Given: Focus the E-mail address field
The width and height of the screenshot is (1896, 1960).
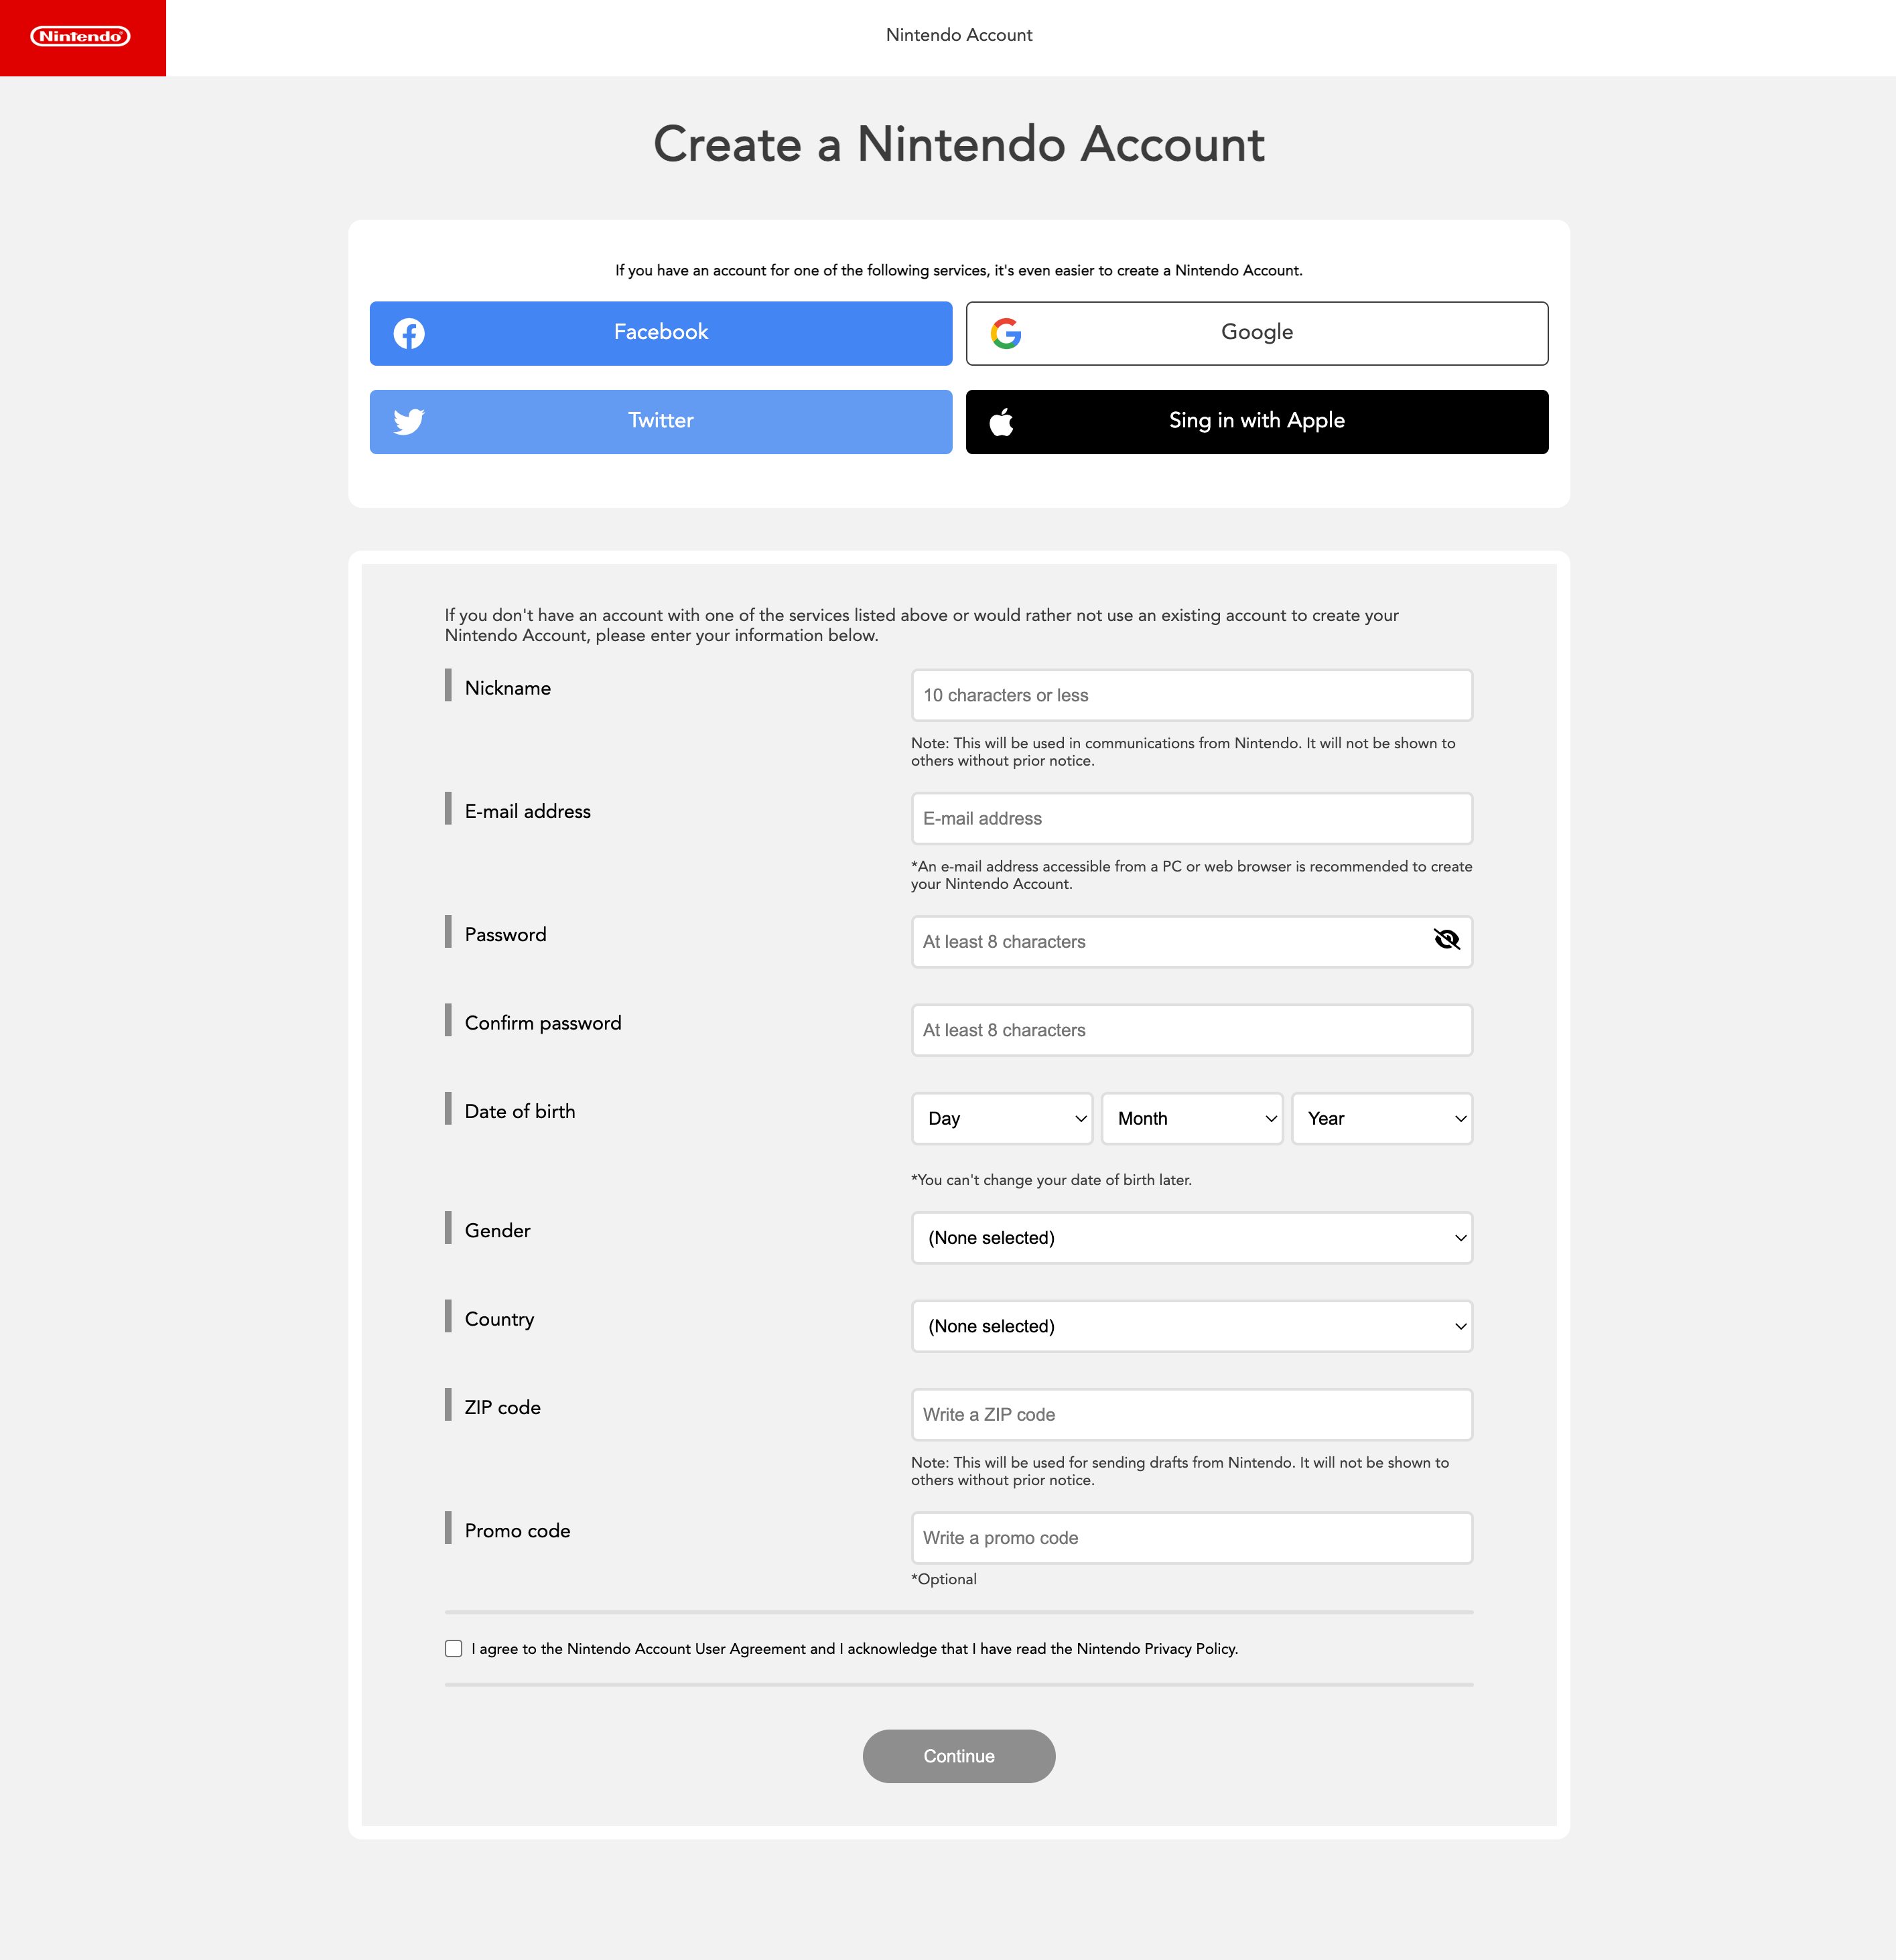Looking at the screenshot, I should click(1192, 818).
